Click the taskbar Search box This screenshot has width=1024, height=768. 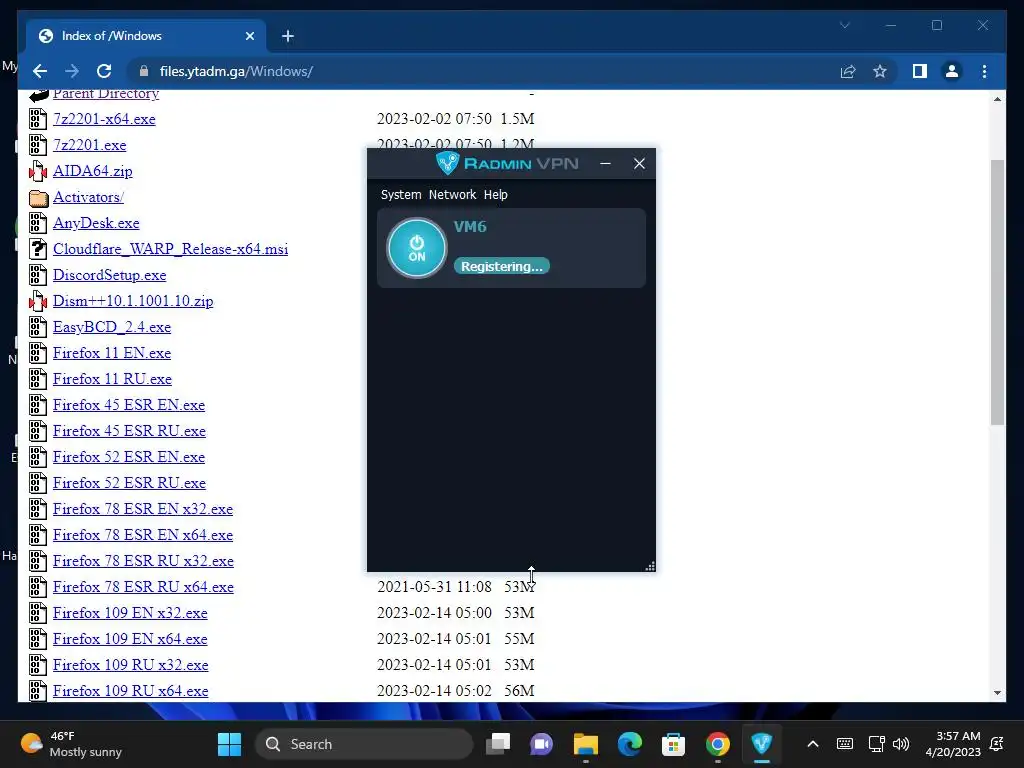tap(364, 744)
